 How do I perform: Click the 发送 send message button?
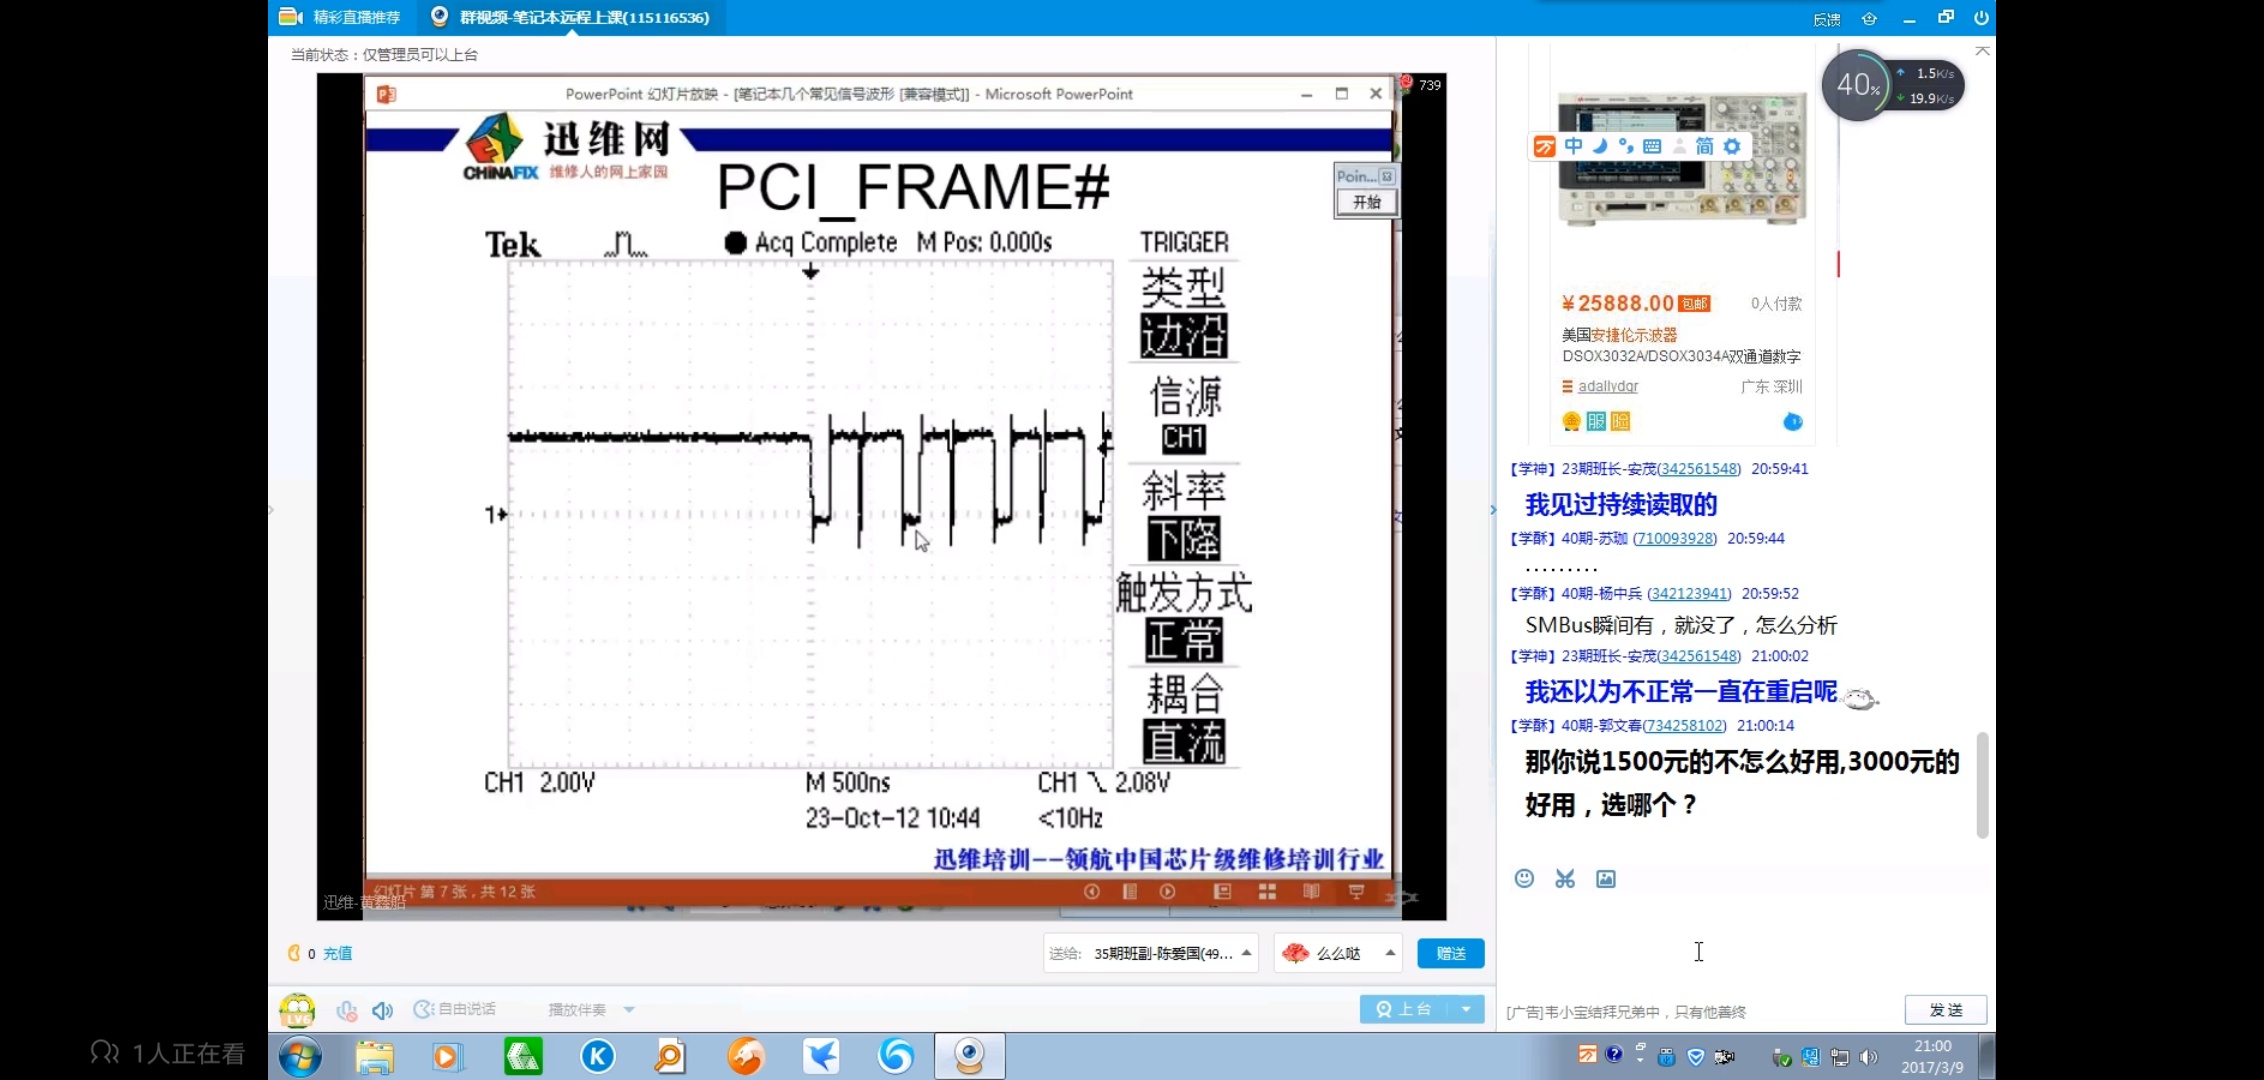1945,1010
